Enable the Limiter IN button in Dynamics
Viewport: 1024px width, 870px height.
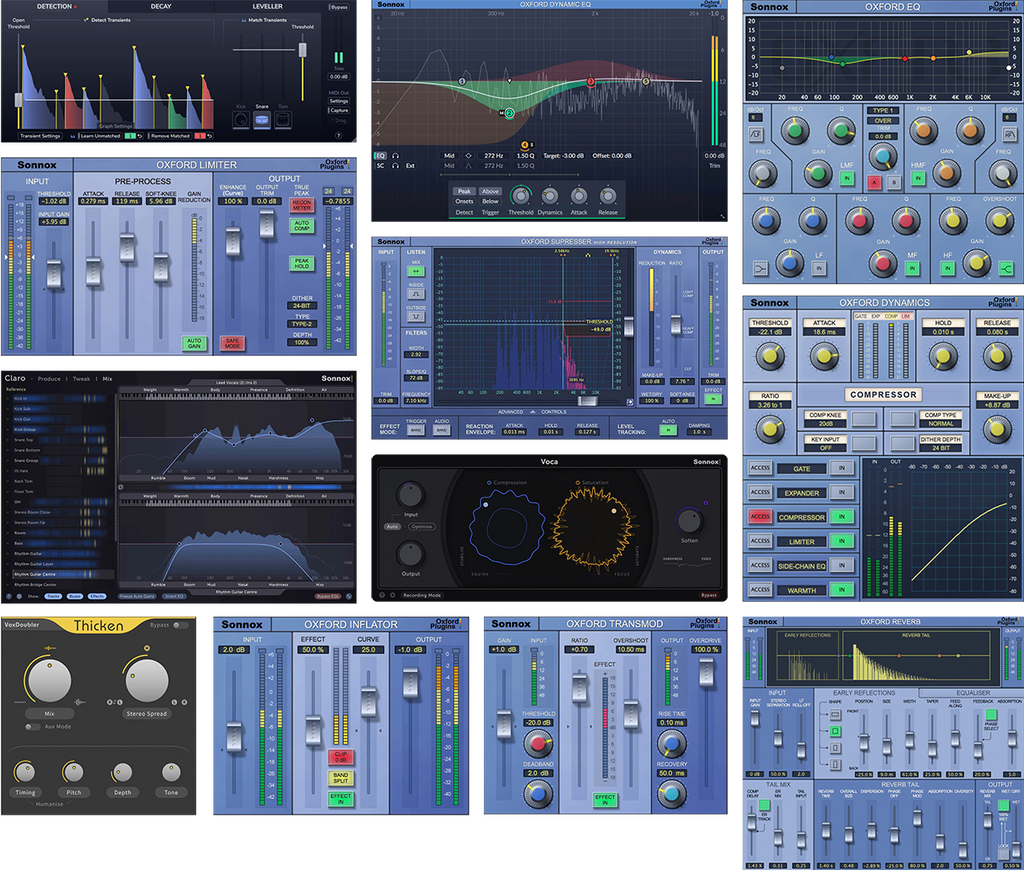(841, 541)
